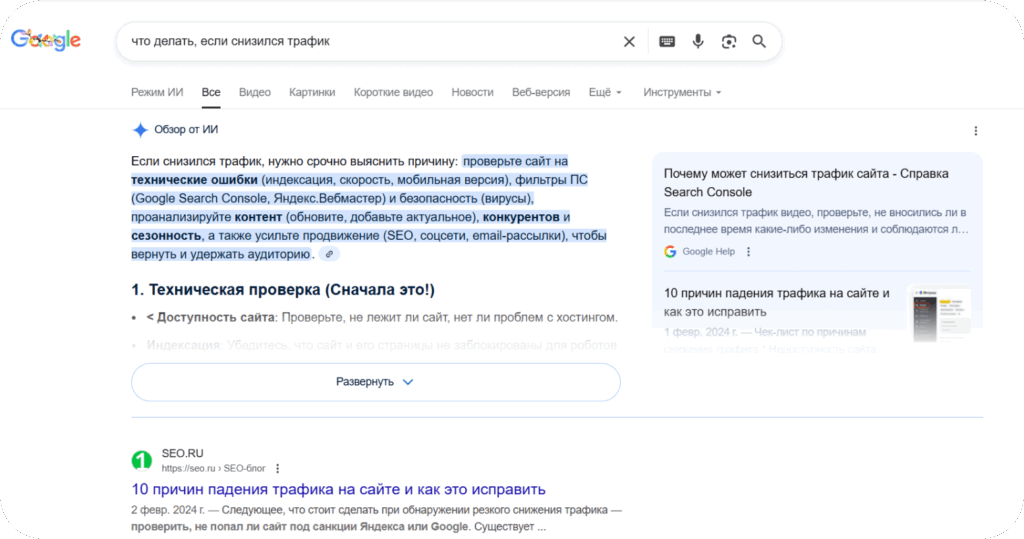The height and width of the screenshot is (539, 1024).
Task: Open the Веб-версия tab
Action: pyautogui.click(x=541, y=92)
